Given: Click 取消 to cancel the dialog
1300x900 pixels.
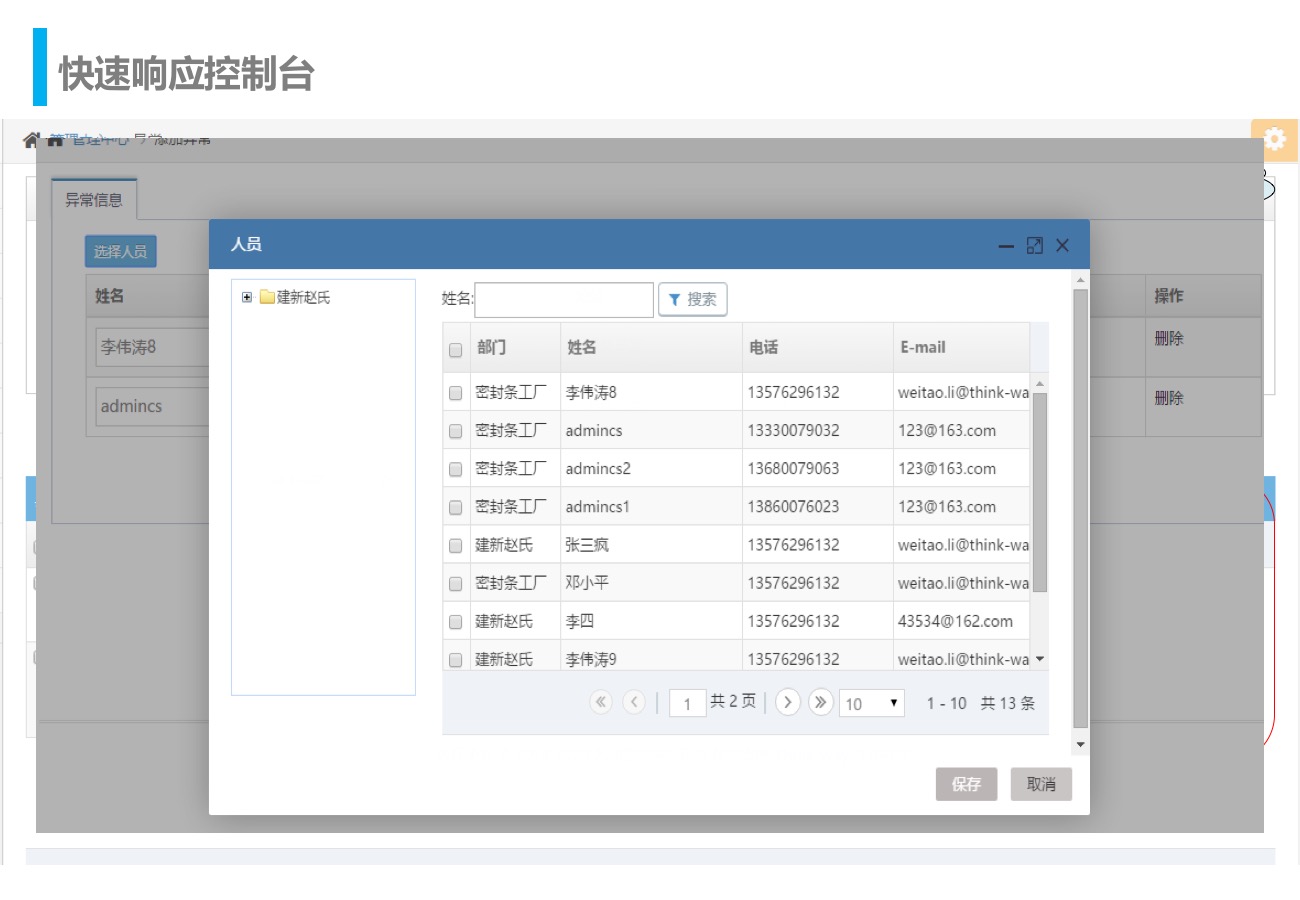Looking at the screenshot, I should coord(1041,784).
